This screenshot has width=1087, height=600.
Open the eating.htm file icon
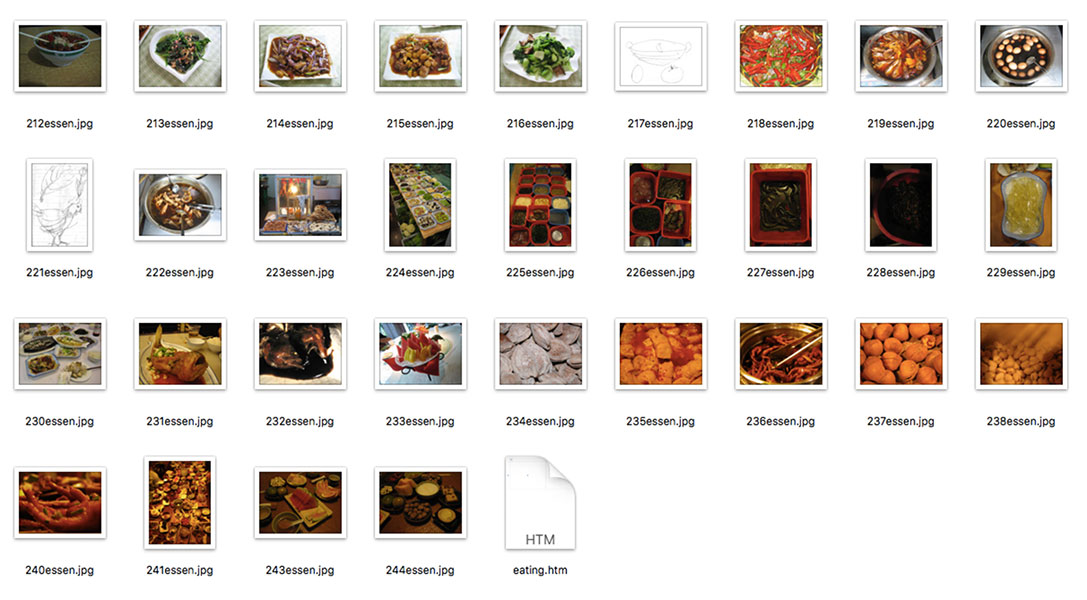540,502
